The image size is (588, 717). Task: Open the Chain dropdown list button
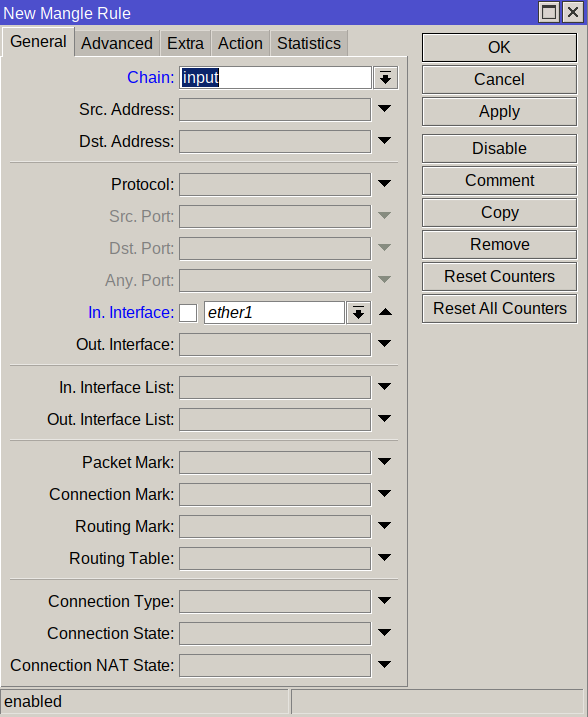click(385, 78)
